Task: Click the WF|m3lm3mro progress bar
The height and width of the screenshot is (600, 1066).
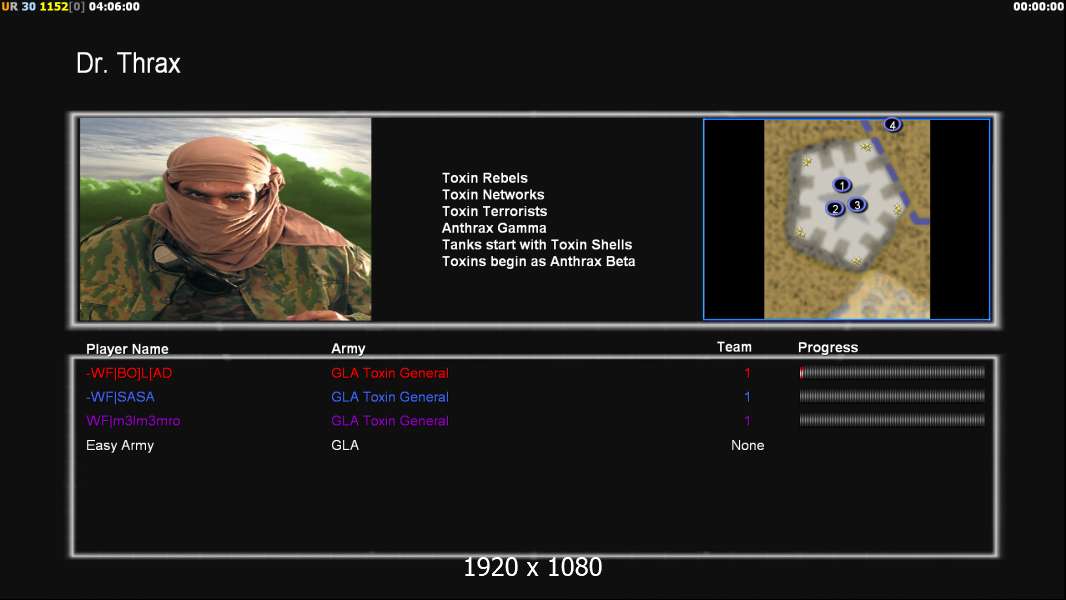Action: click(892, 420)
